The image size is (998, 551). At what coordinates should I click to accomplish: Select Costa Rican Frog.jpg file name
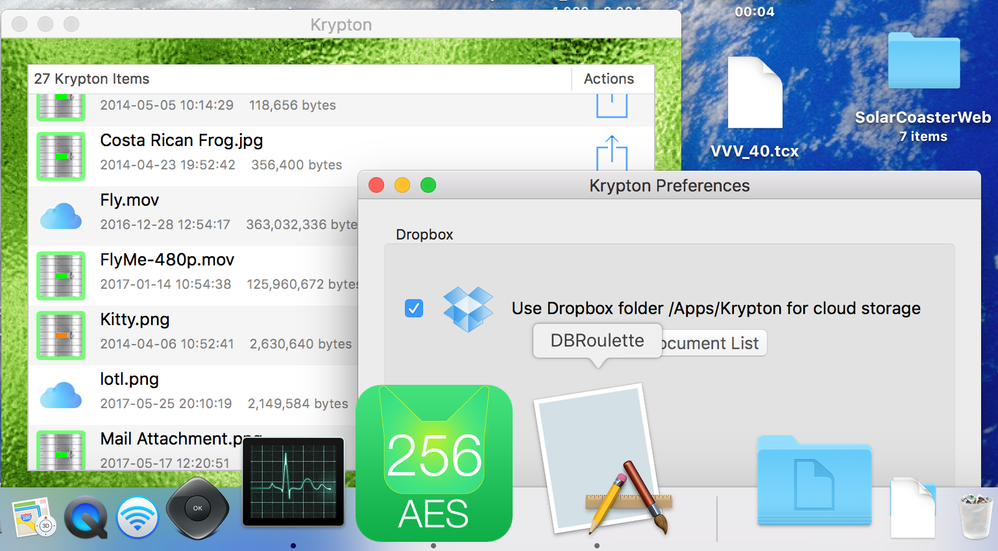pos(181,141)
